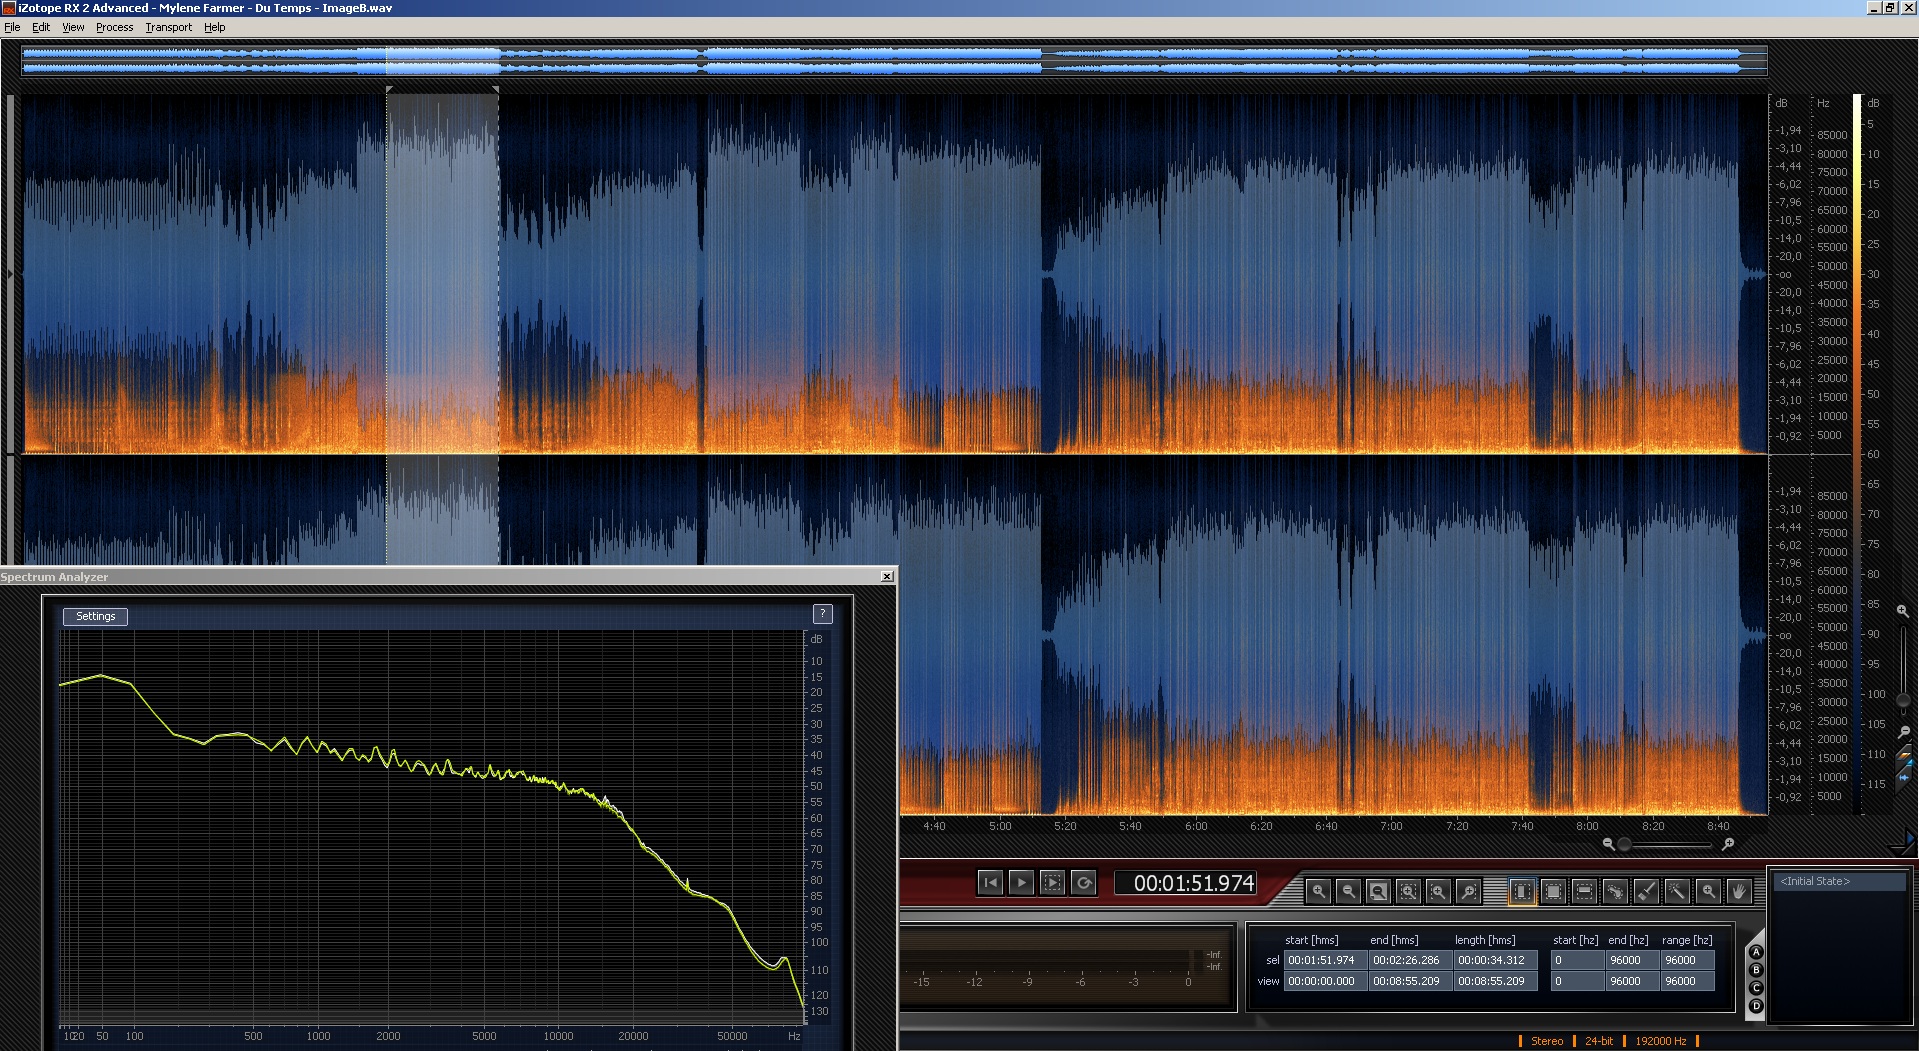Screen dimensions: 1919x1051
Task: Click the spectrogram color scale bar
Action: [1857, 454]
